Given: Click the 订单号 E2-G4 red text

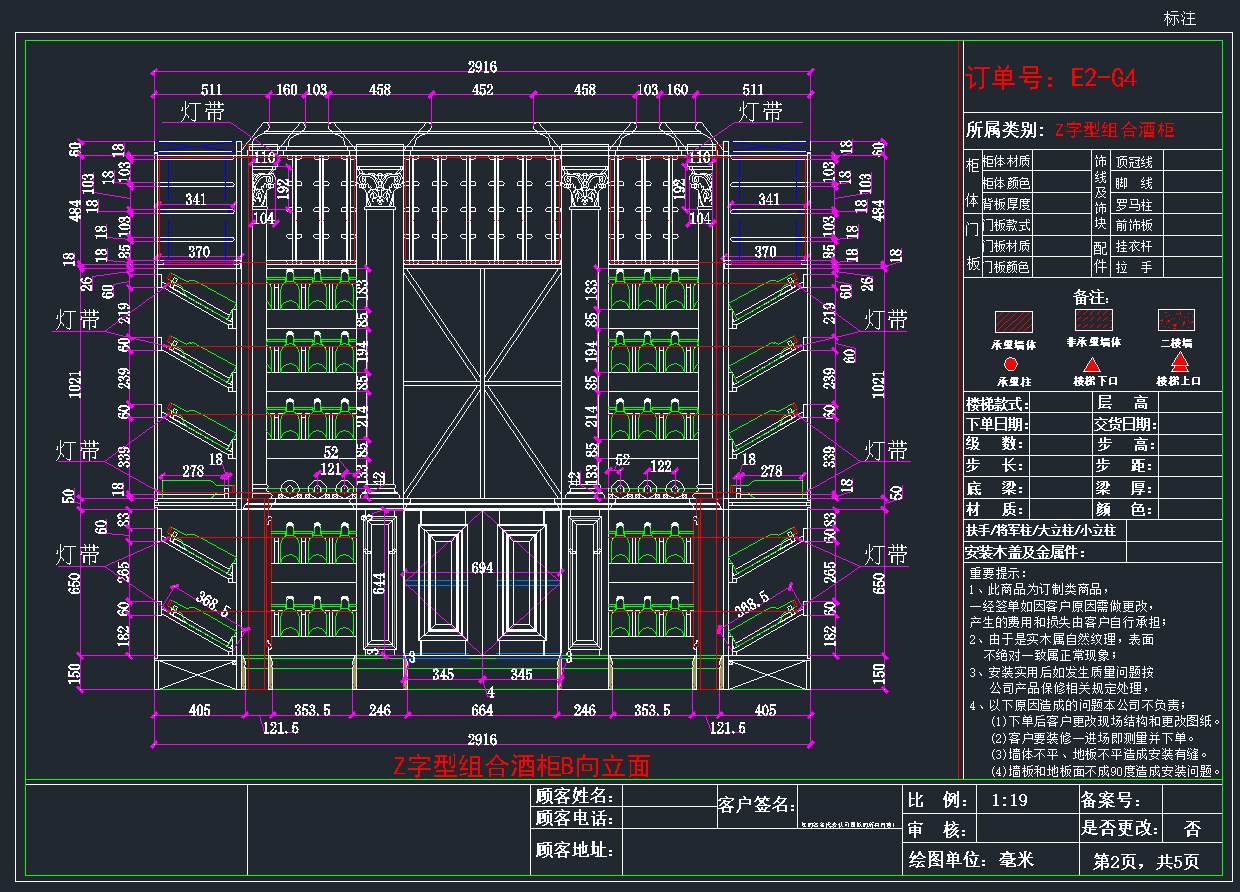Looking at the screenshot, I should 1050,78.
